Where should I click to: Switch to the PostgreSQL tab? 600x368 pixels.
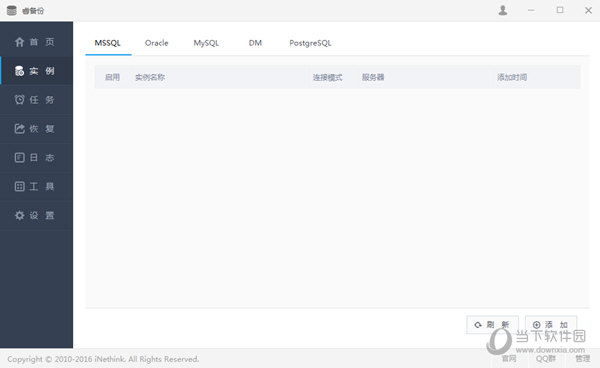pyautogui.click(x=310, y=43)
